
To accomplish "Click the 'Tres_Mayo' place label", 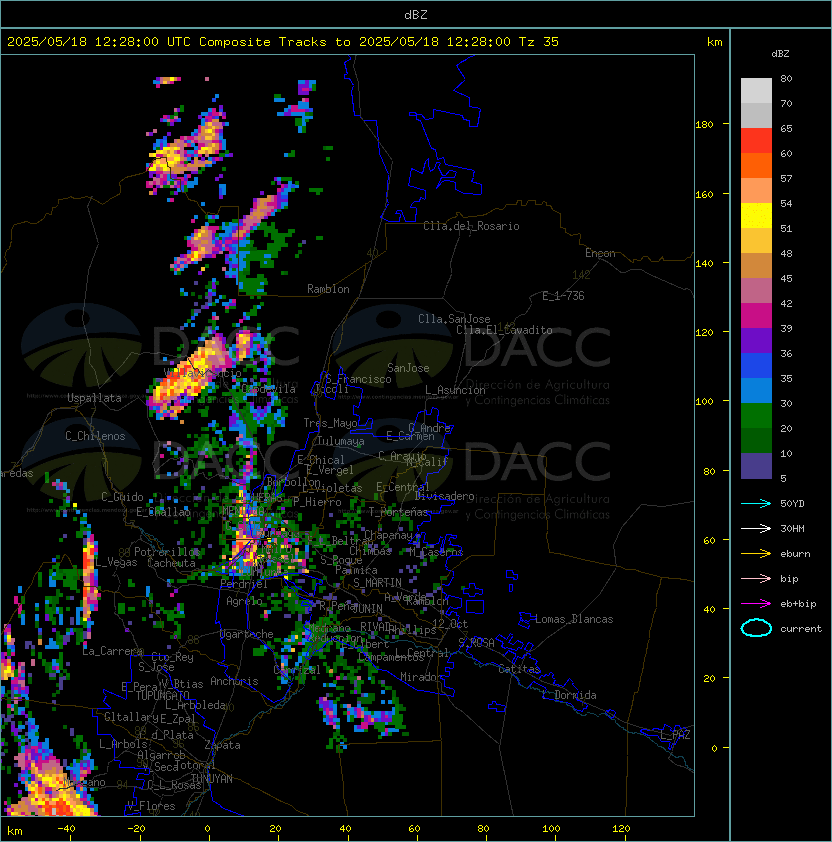I will (x=330, y=423).
